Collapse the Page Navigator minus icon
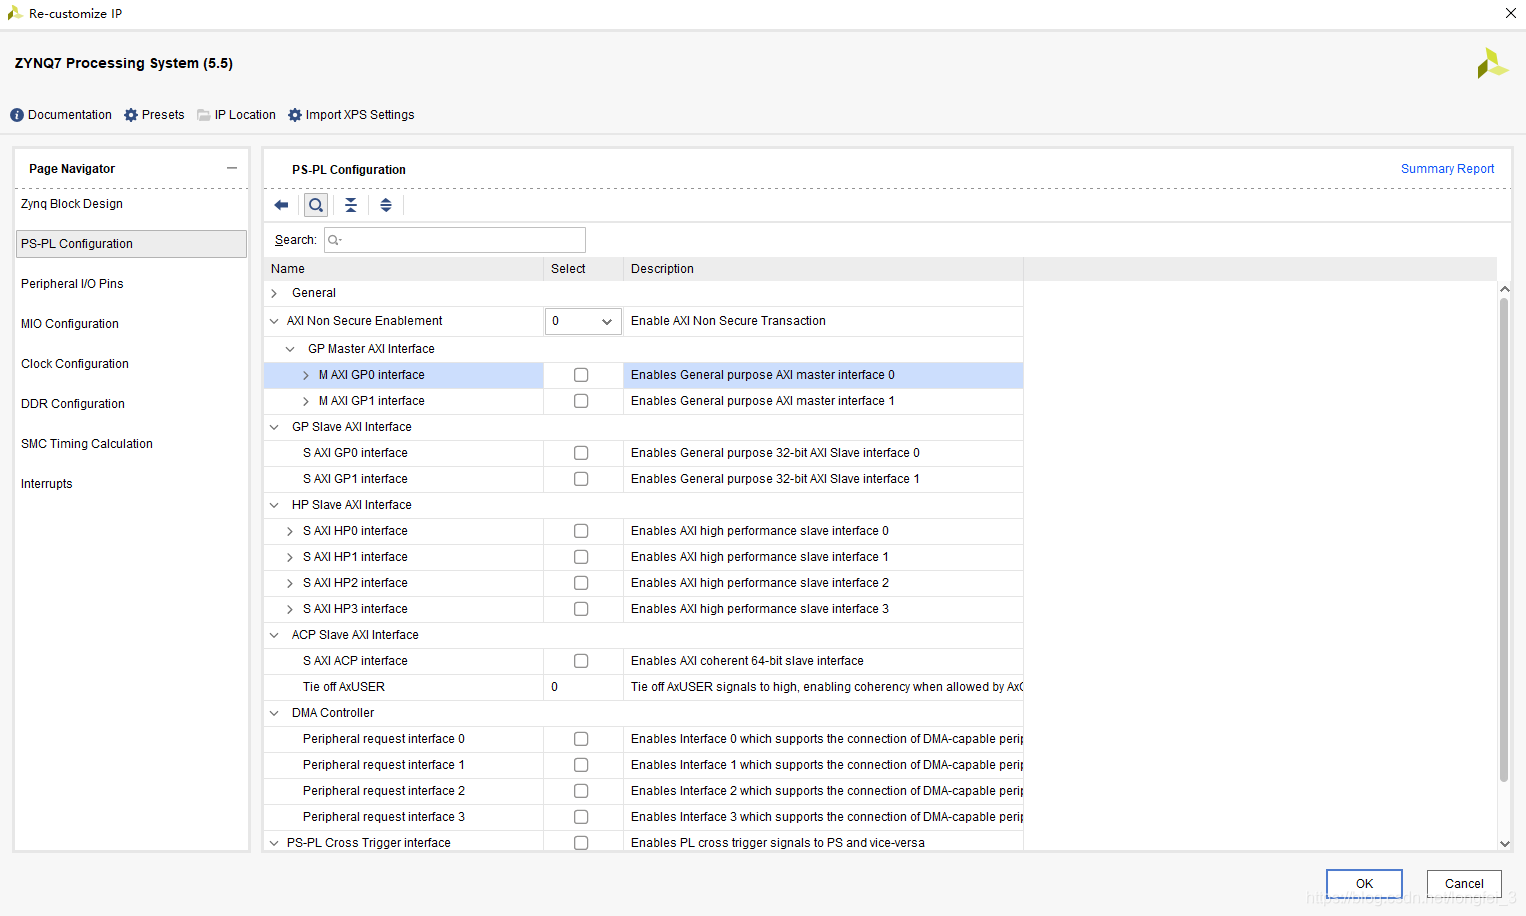Viewport: 1526px width, 916px height. click(232, 168)
